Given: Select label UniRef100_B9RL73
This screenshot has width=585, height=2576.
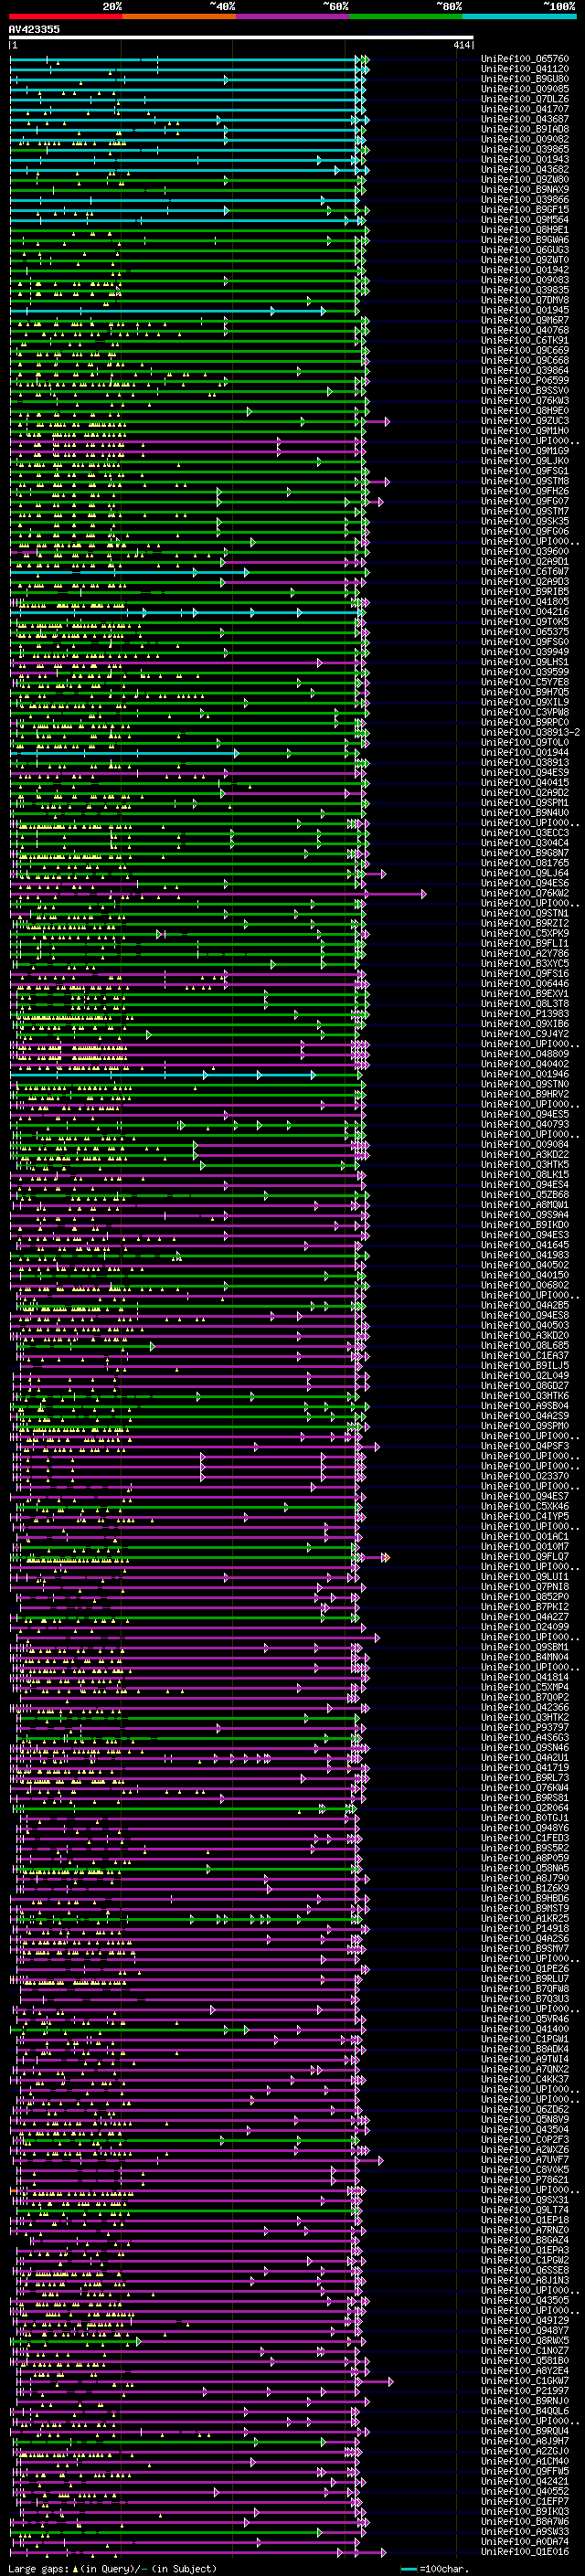Looking at the screenshot, I should coord(525,1778).
